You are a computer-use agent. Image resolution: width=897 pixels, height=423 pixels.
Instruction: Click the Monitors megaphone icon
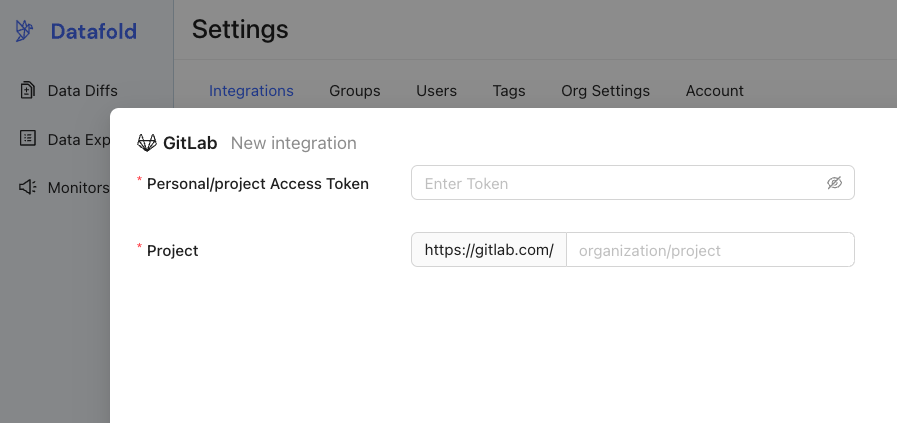27,187
